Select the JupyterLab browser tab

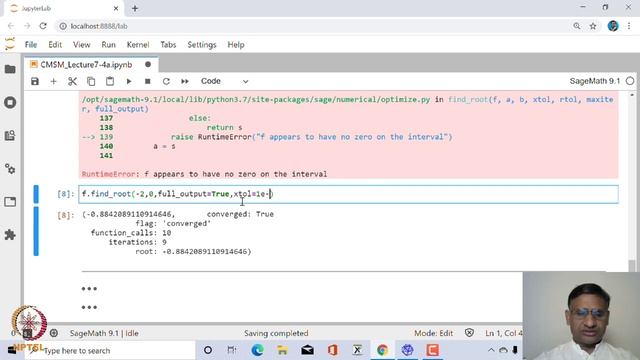(64, 8)
